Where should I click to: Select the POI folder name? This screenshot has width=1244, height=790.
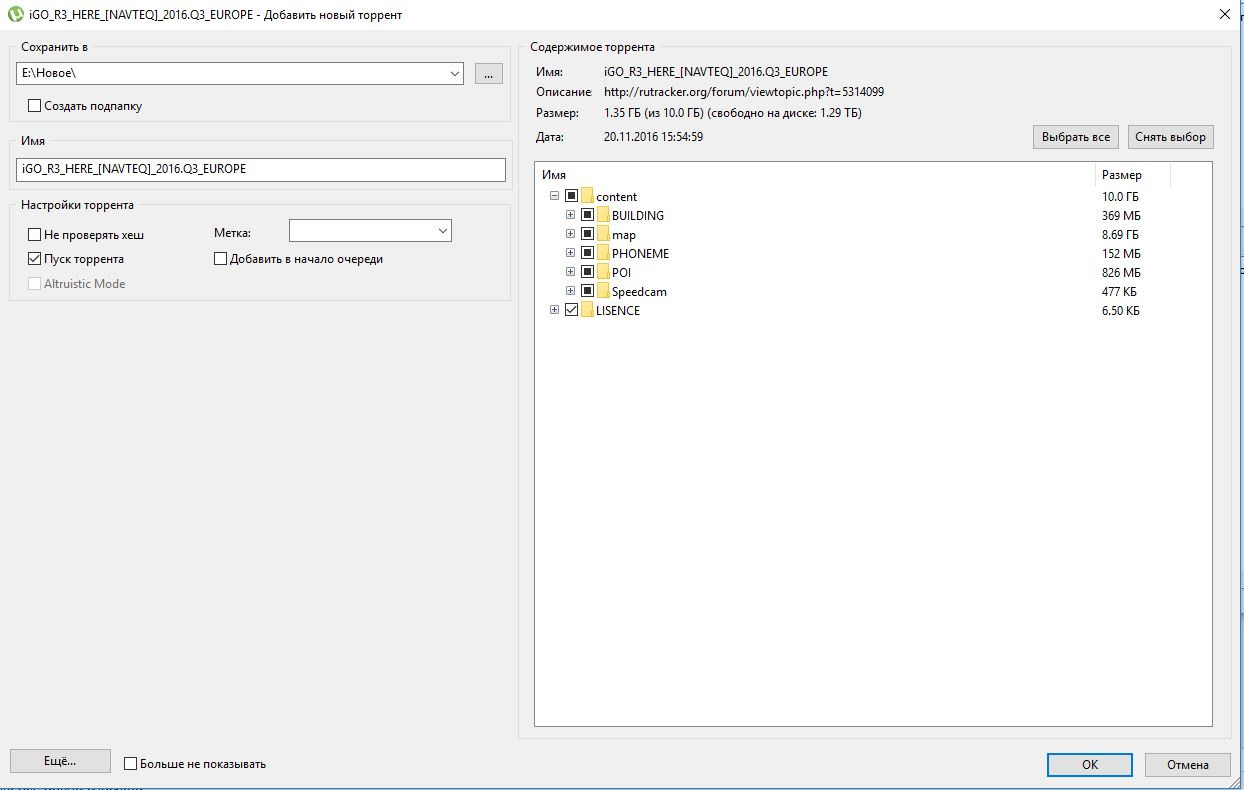coord(621,273)
